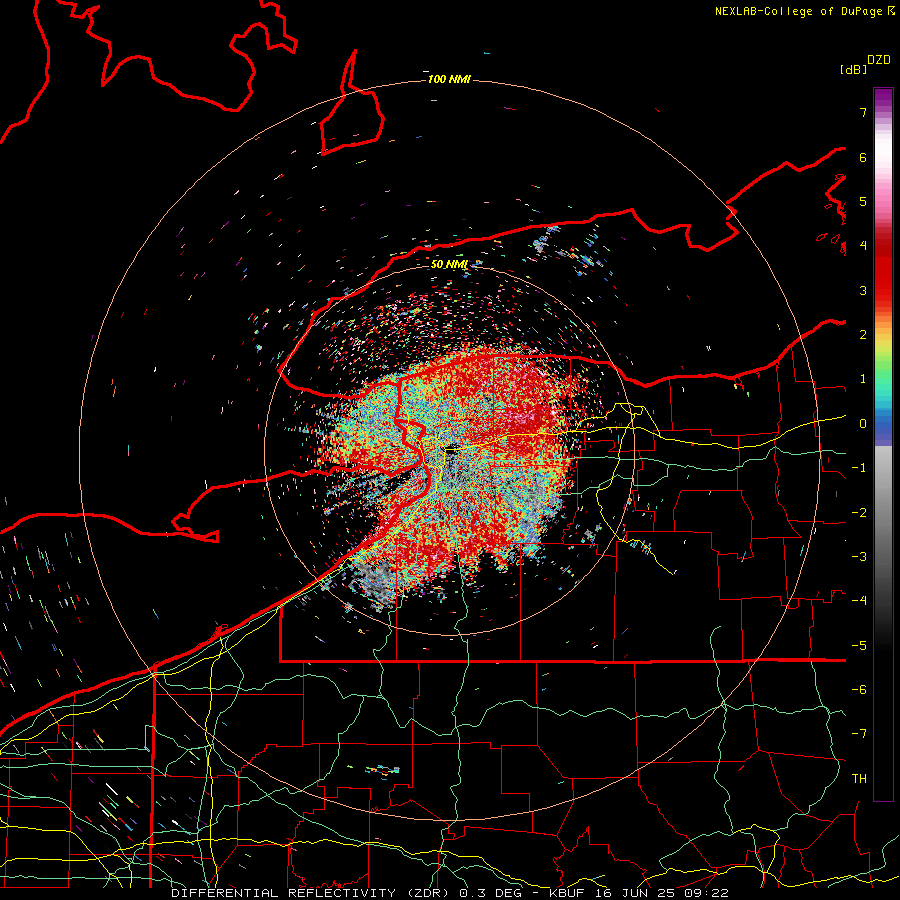This screenshot has width=900, height=900.
Task: Click the 7 value on color scale
Action: coord(863,112)
